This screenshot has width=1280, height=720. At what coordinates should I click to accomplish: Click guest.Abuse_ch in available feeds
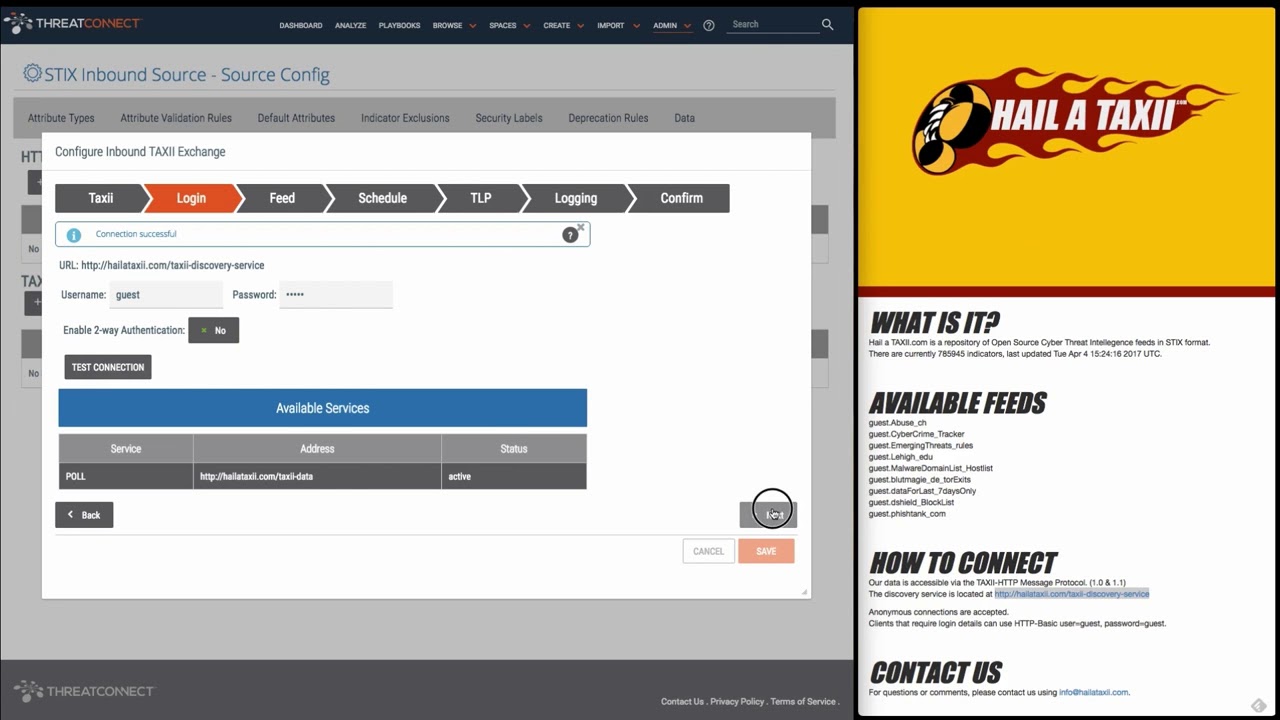pyautogui.click(x=897, y=423)
